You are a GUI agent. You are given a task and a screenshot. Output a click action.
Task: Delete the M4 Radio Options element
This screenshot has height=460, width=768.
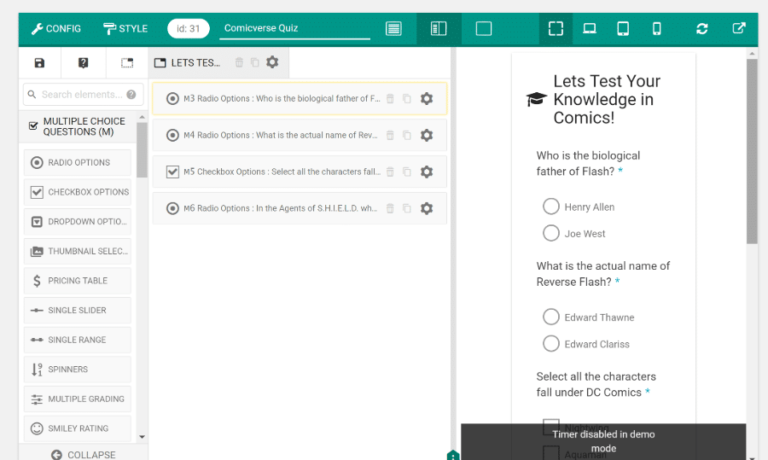pos(390,135)
